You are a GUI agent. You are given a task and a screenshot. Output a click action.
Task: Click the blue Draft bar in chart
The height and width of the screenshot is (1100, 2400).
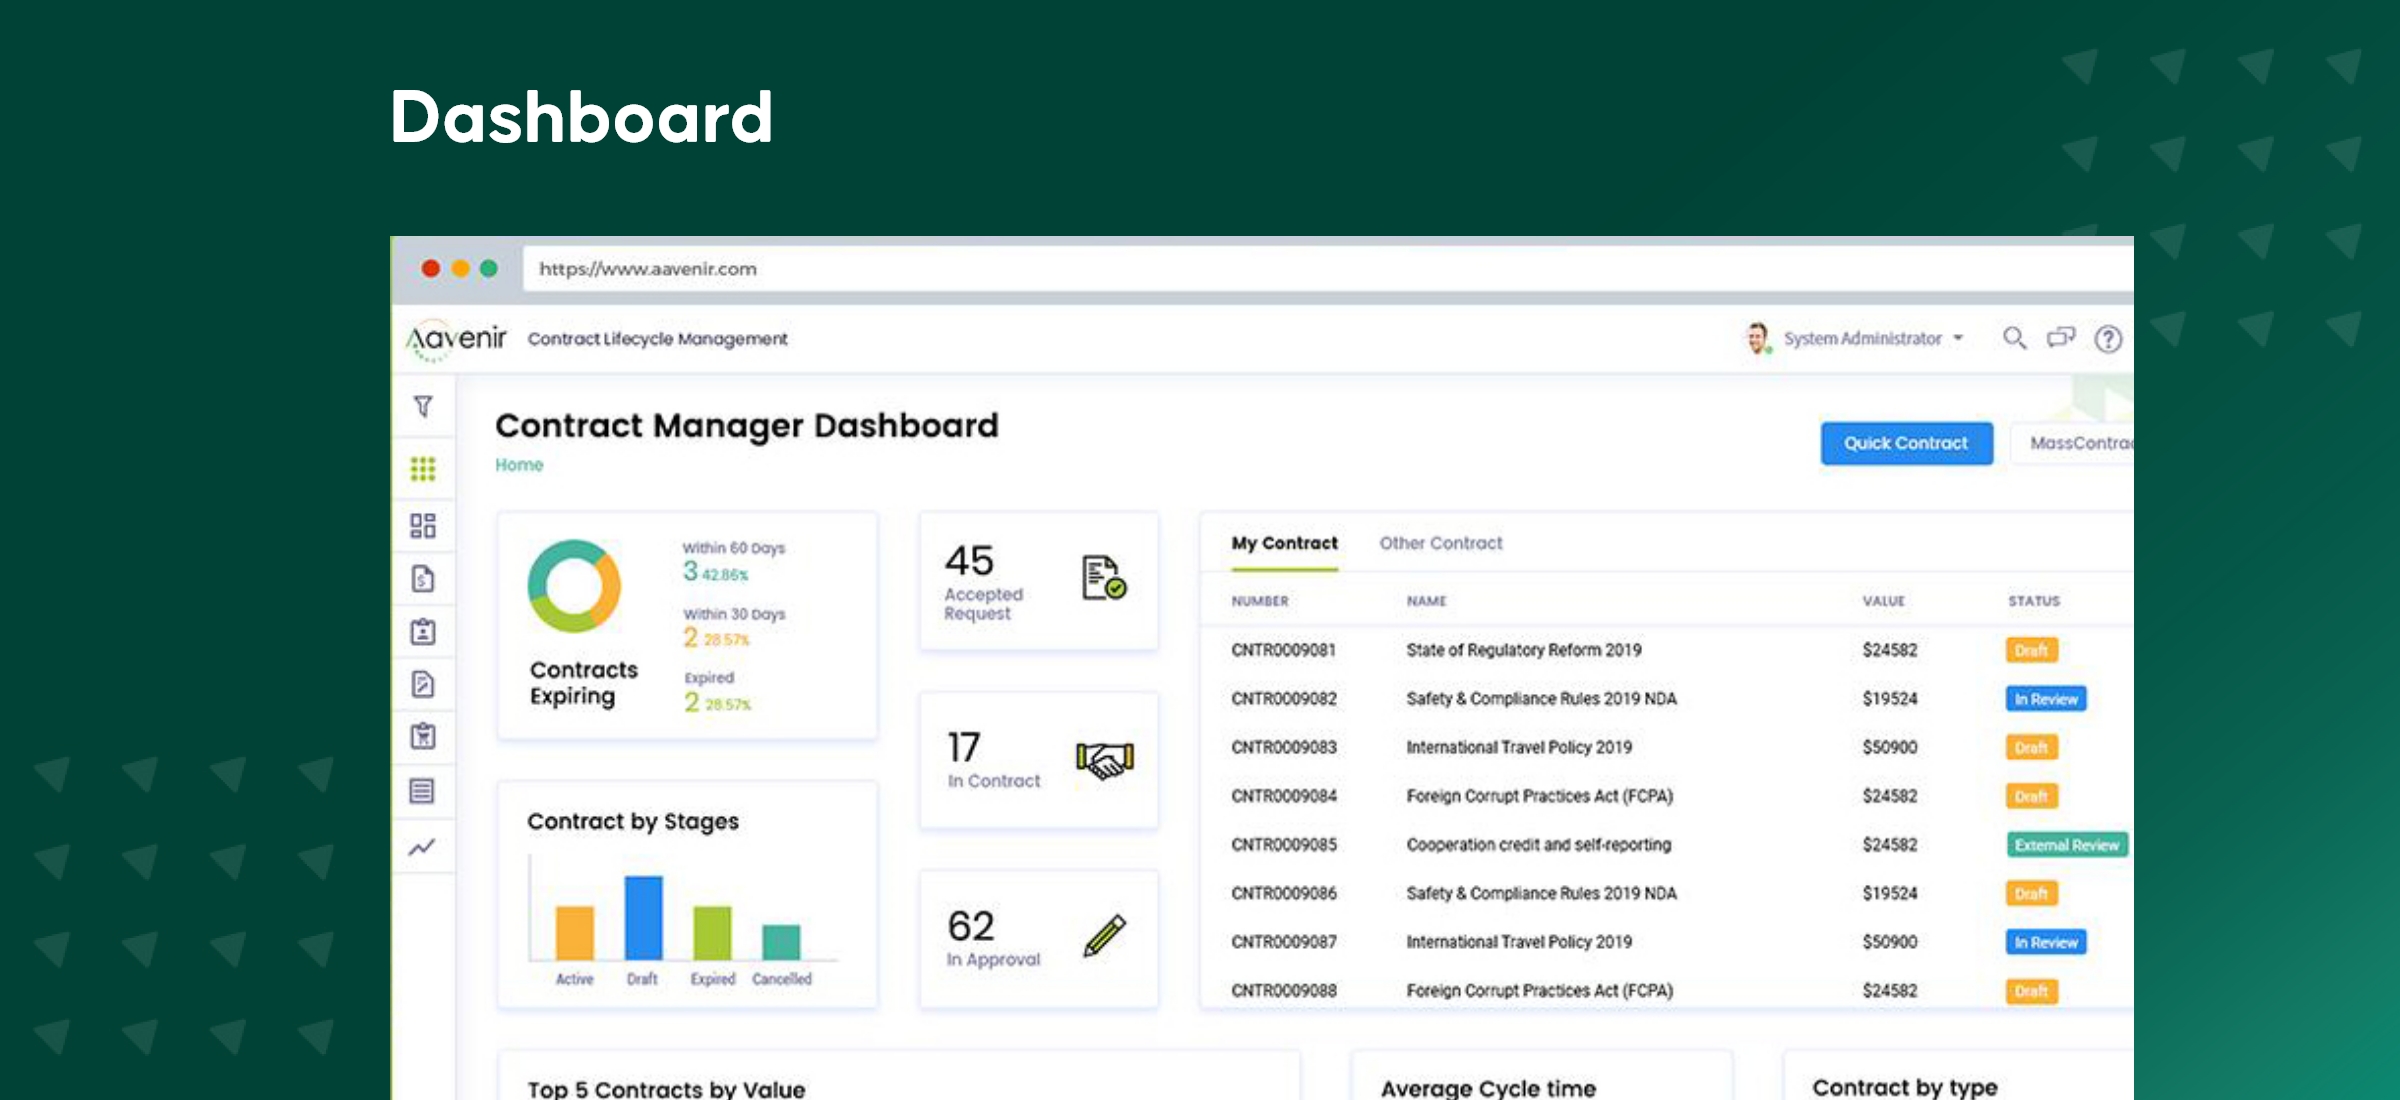pos(643,917)
